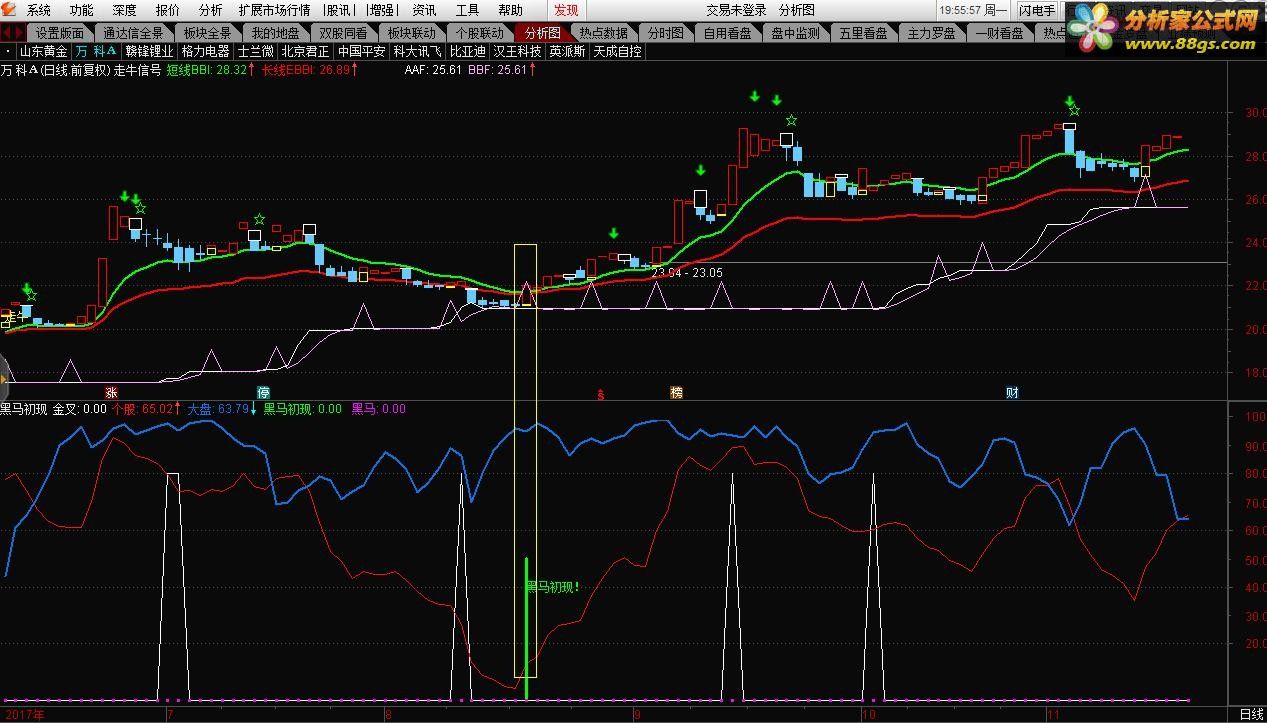Screen dimensions: 1267x723
Task: Switch to the 五里看盘 tab
Action: (863, 33)
